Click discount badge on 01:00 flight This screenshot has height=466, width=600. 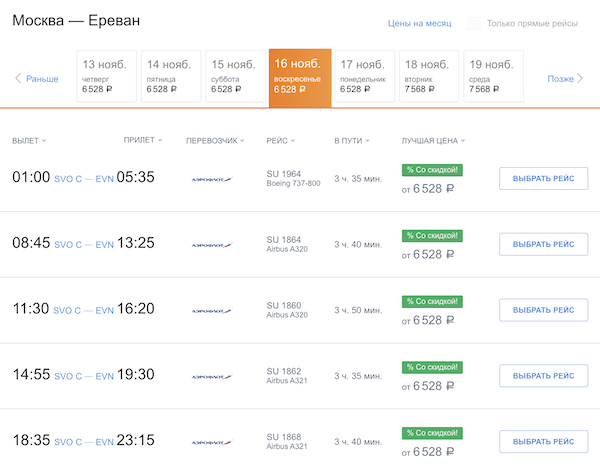coord(430,170)
